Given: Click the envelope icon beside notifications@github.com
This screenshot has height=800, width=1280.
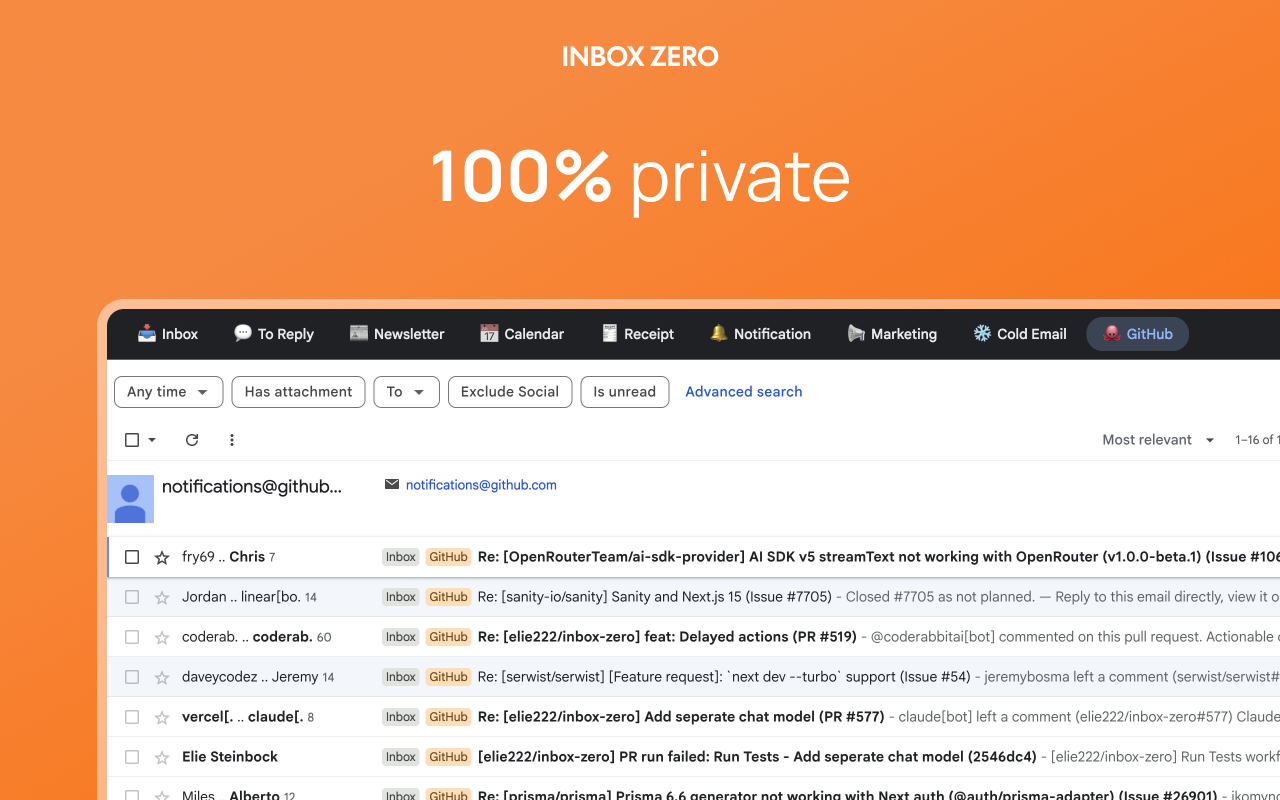Looking at the screenshot, I should click(x=392, y=485).
